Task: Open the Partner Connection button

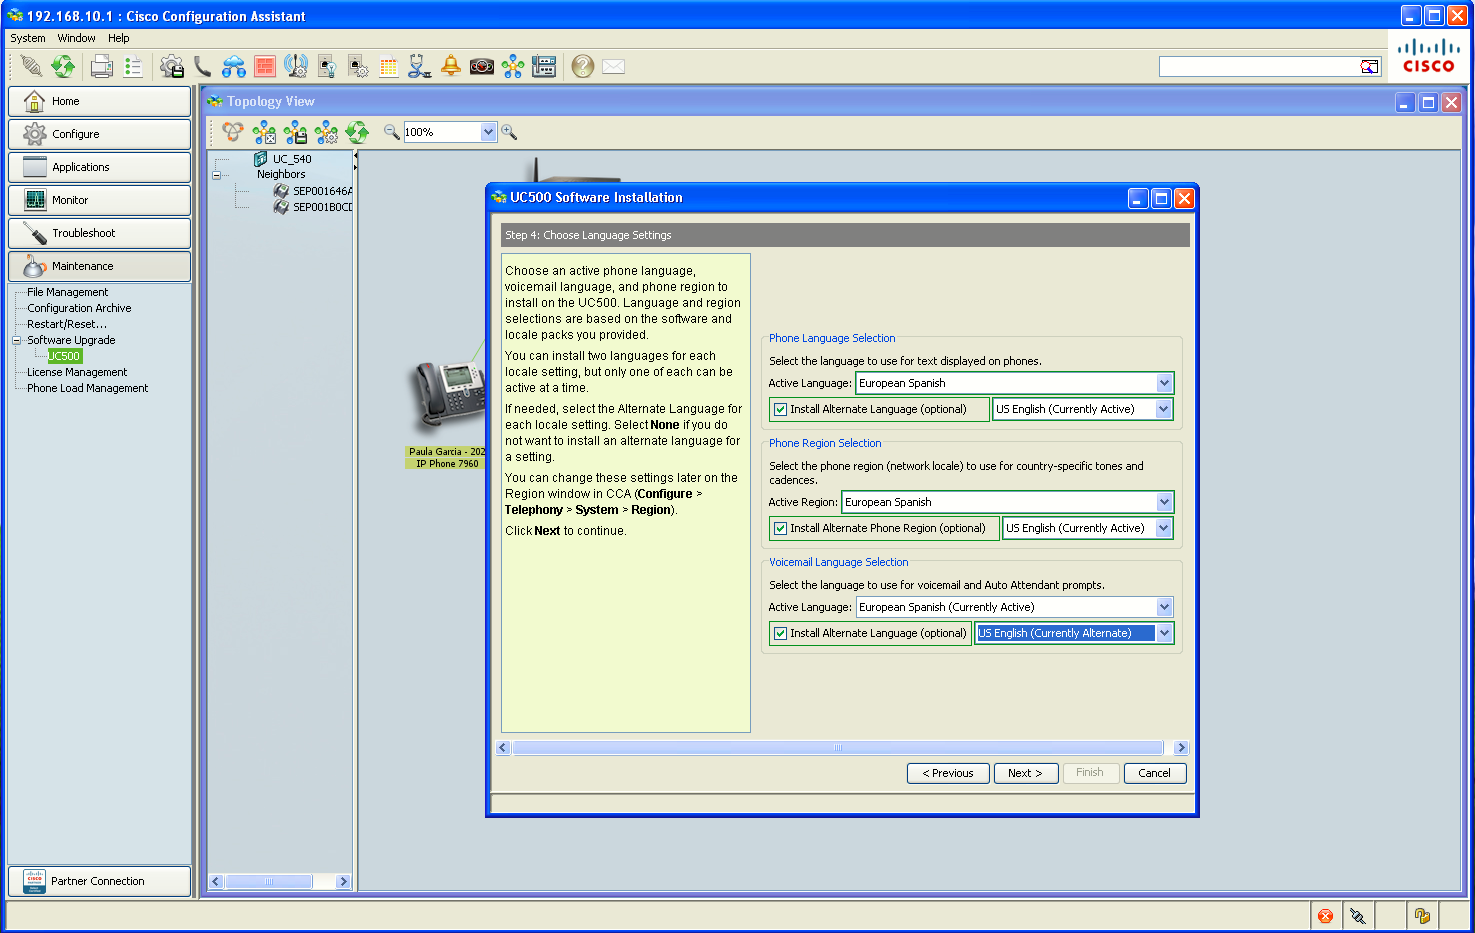Action: (99, 881)
